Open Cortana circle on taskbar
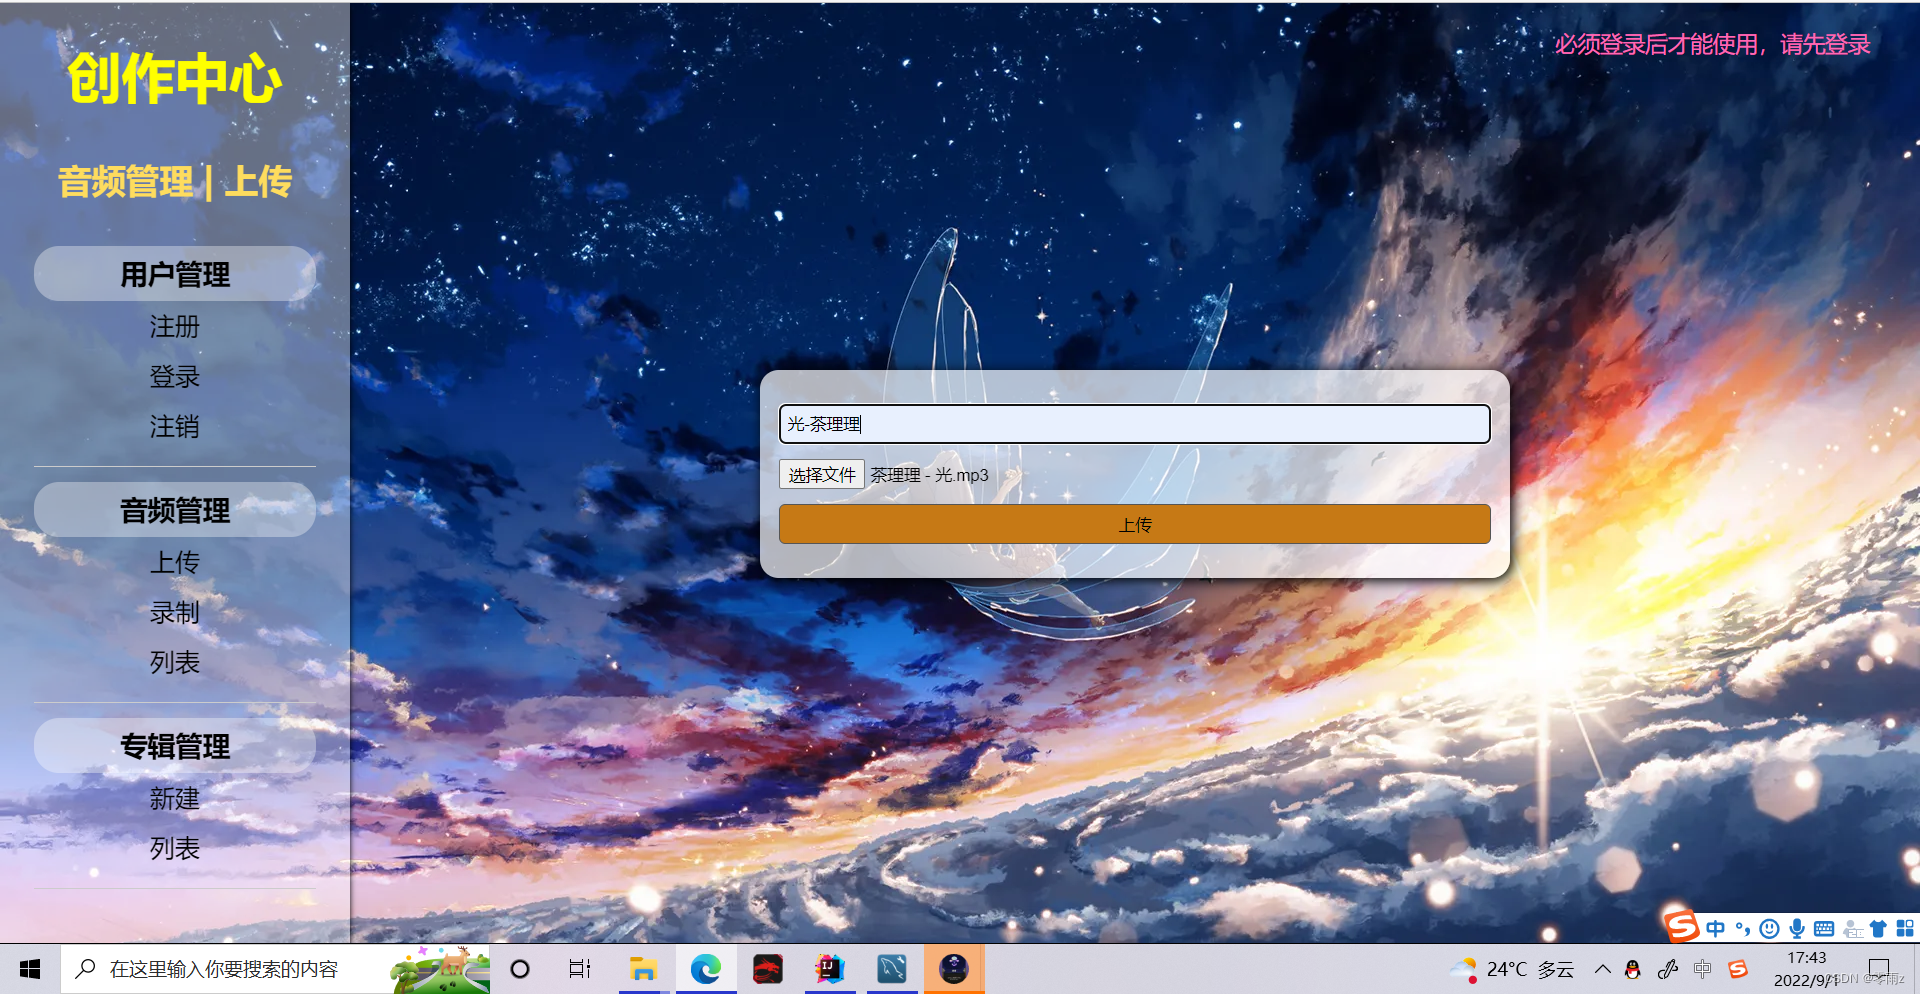 [520, 969]
